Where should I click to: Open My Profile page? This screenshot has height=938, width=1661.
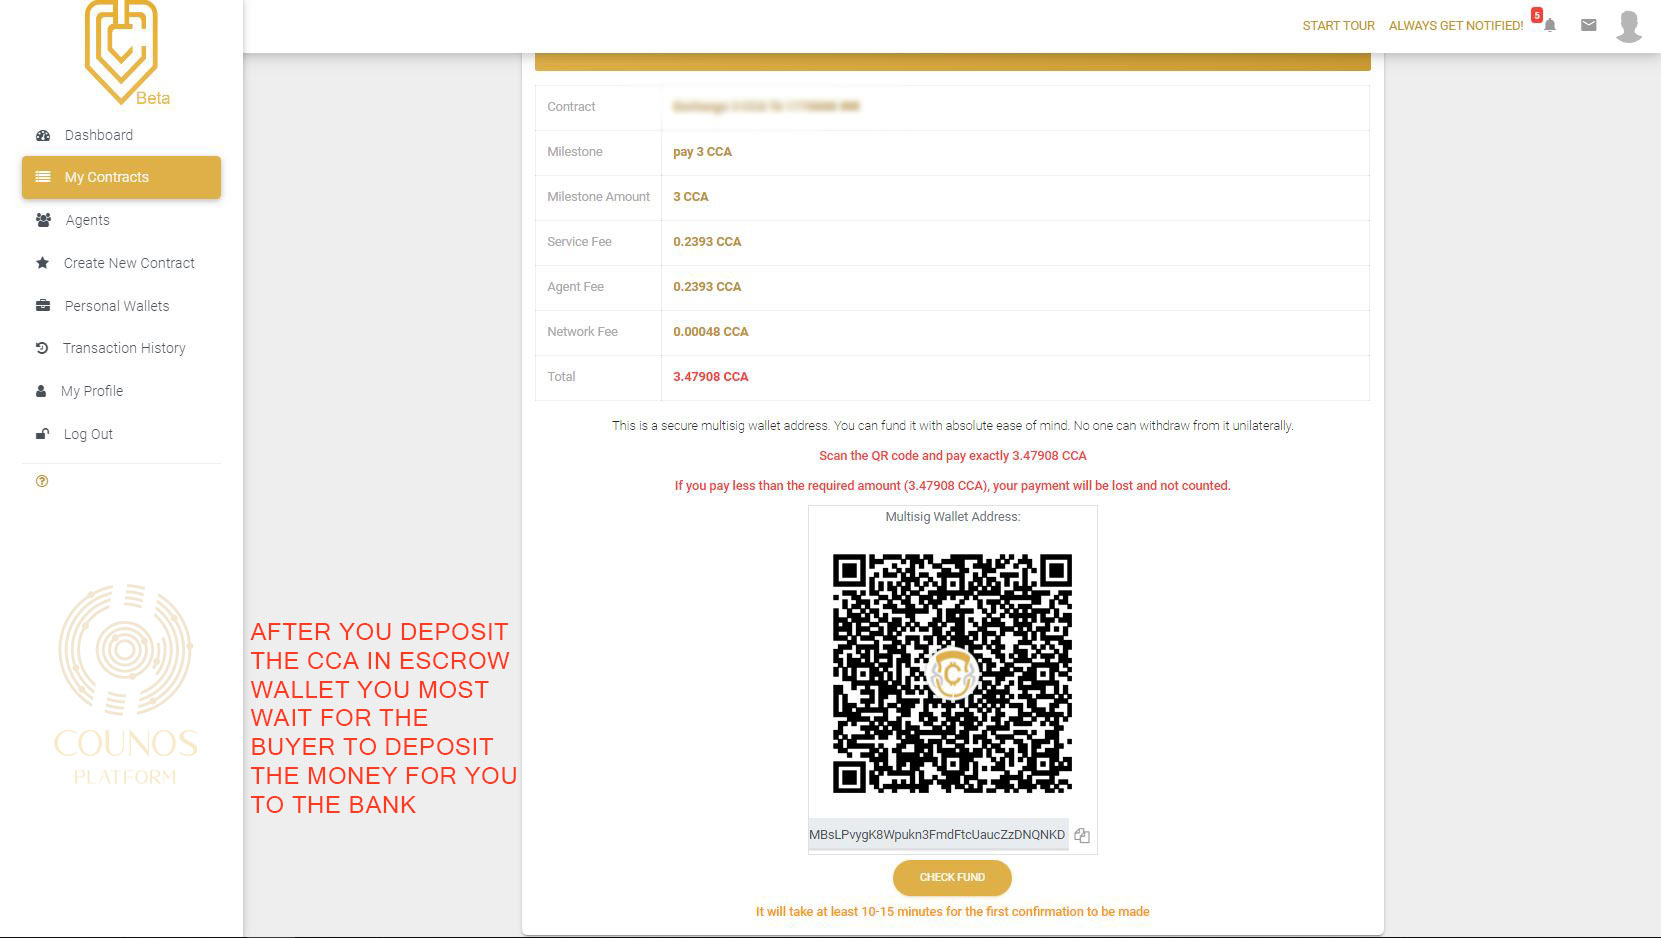click(121, 391)
